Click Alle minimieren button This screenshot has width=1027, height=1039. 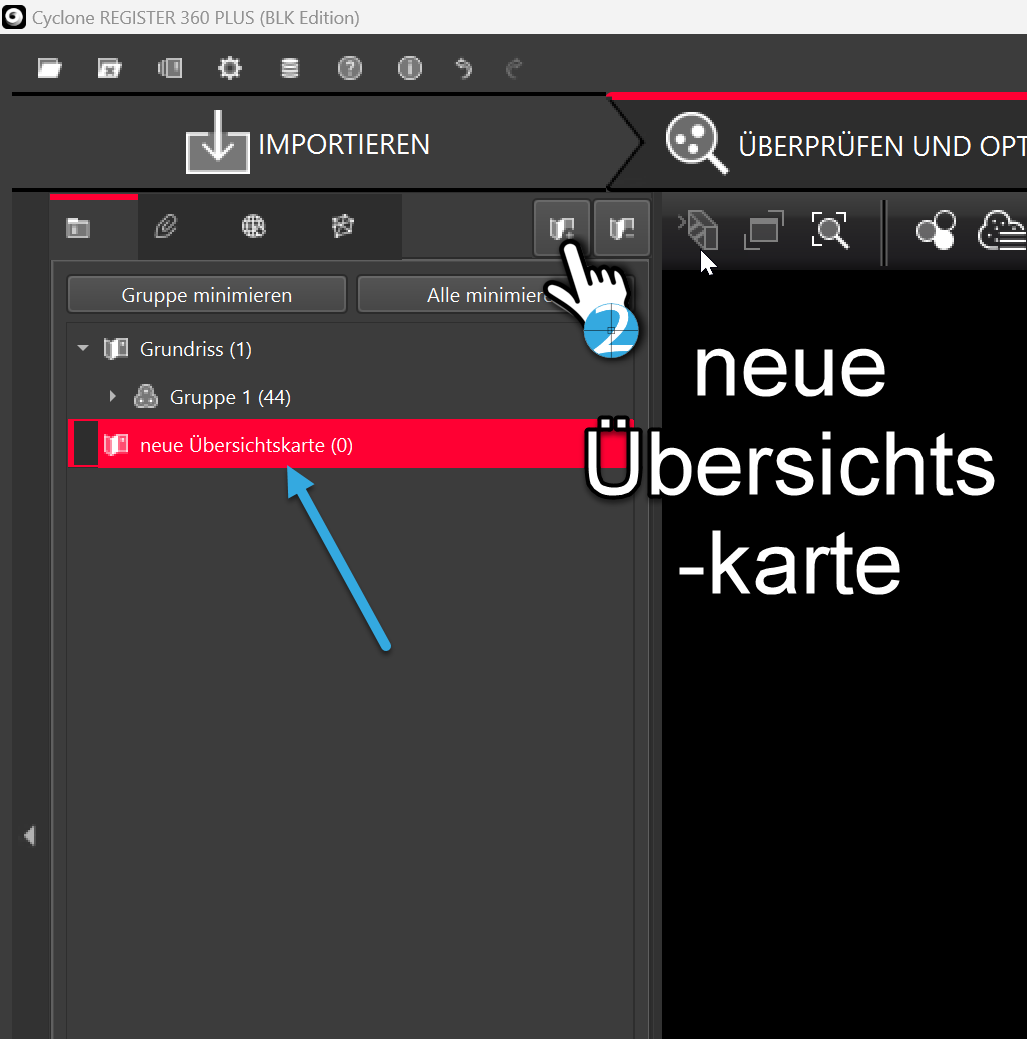pos(495,295)
